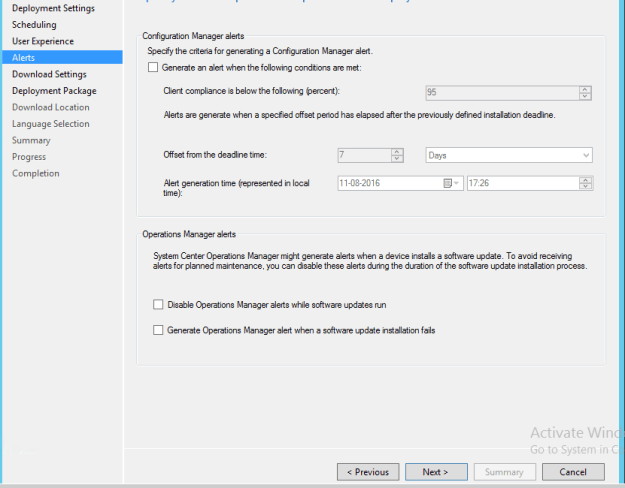This screenshot has width=625, height=488.
Task: Go to Download Settings wizard page
Action: [49, 74]
